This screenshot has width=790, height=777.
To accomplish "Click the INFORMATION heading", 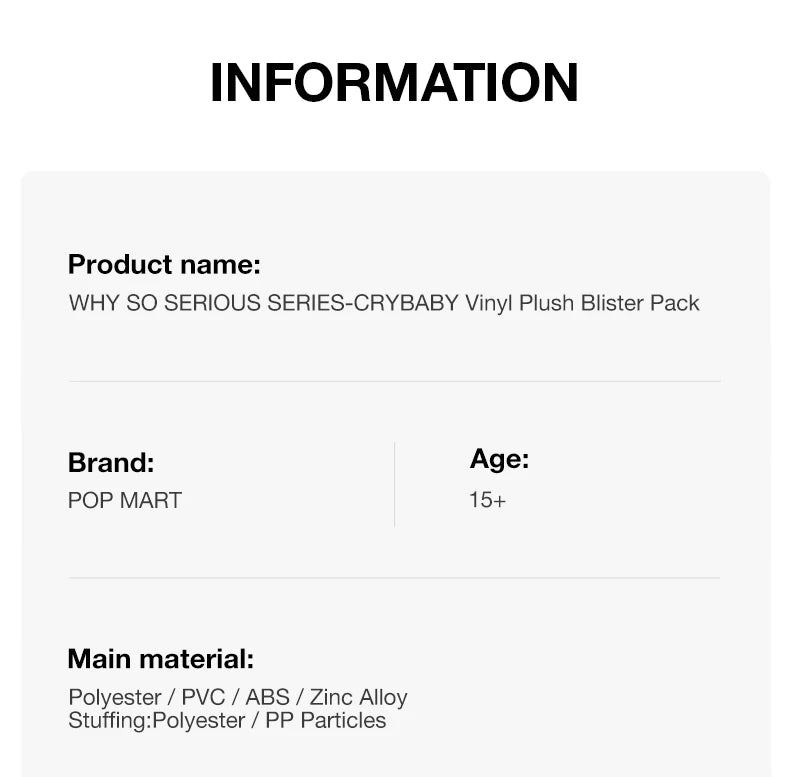I will coord(394,83).
